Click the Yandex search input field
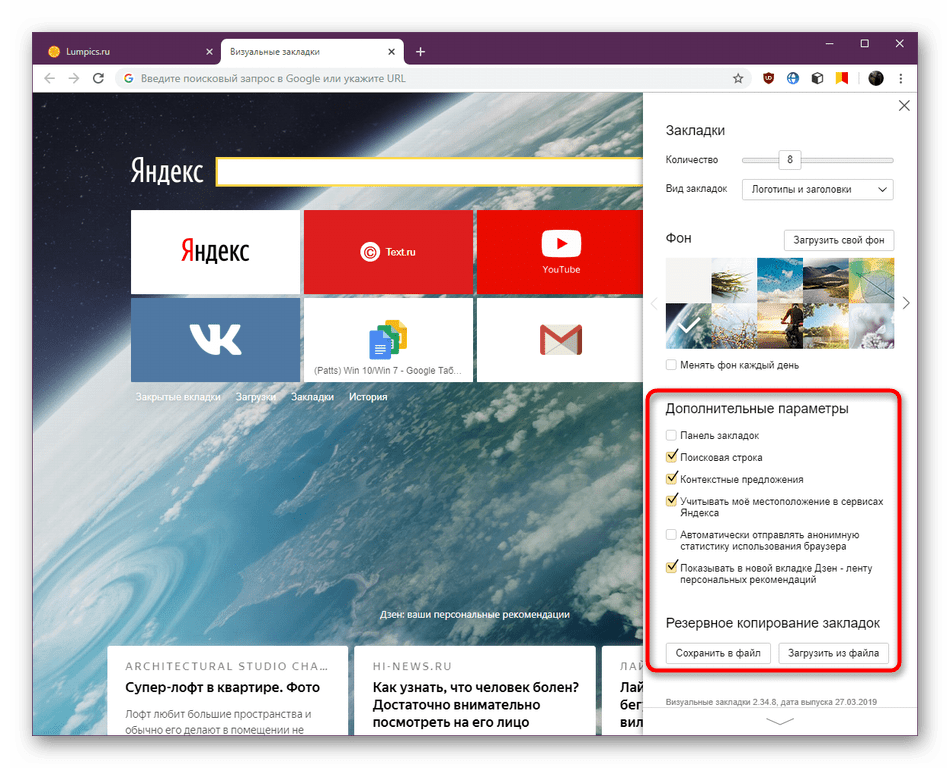 click(430, 172)
